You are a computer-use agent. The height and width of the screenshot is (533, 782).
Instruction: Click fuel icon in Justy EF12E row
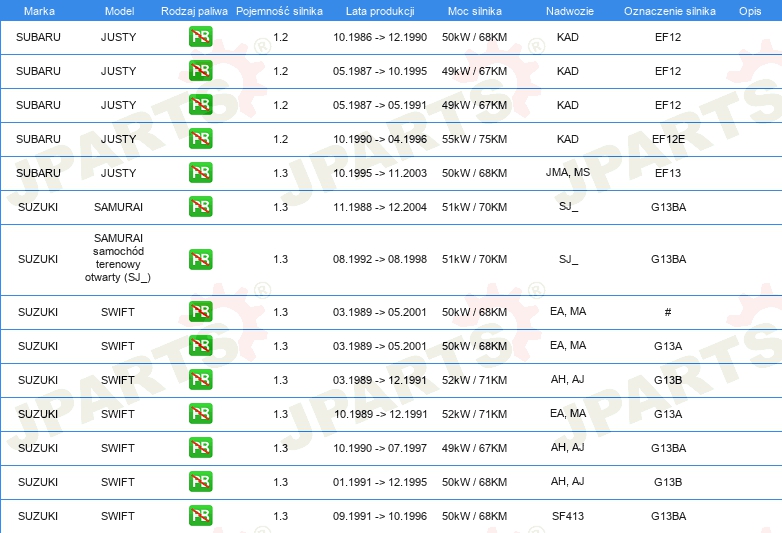(x=200, y=139)
